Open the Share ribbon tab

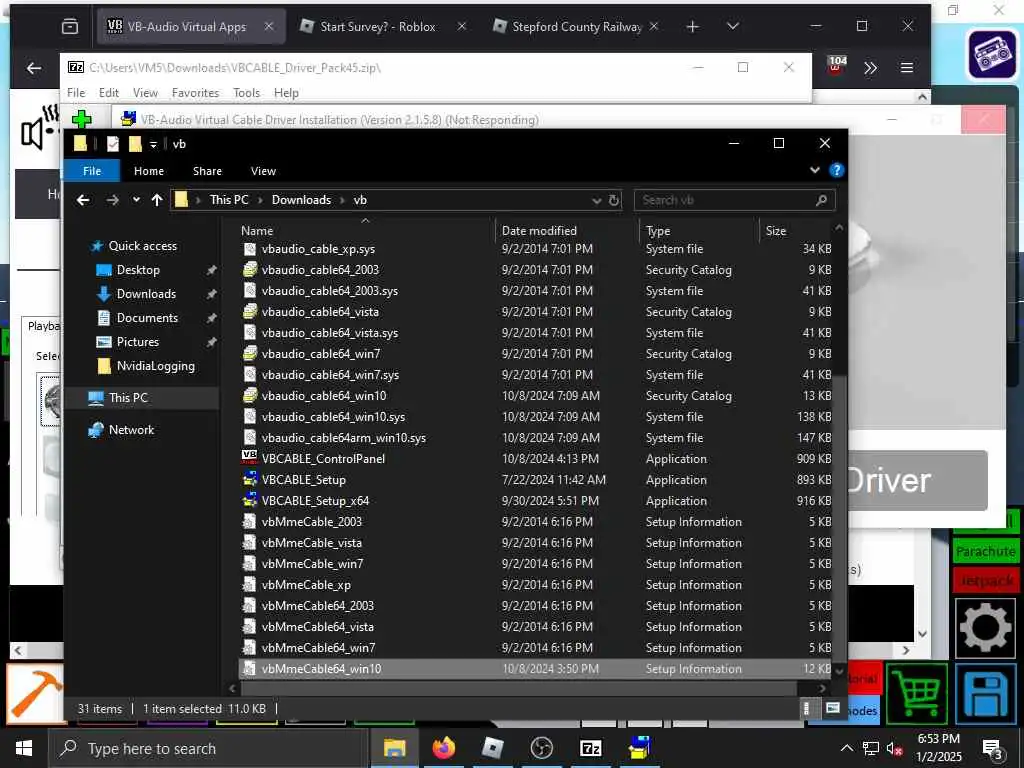207,171
